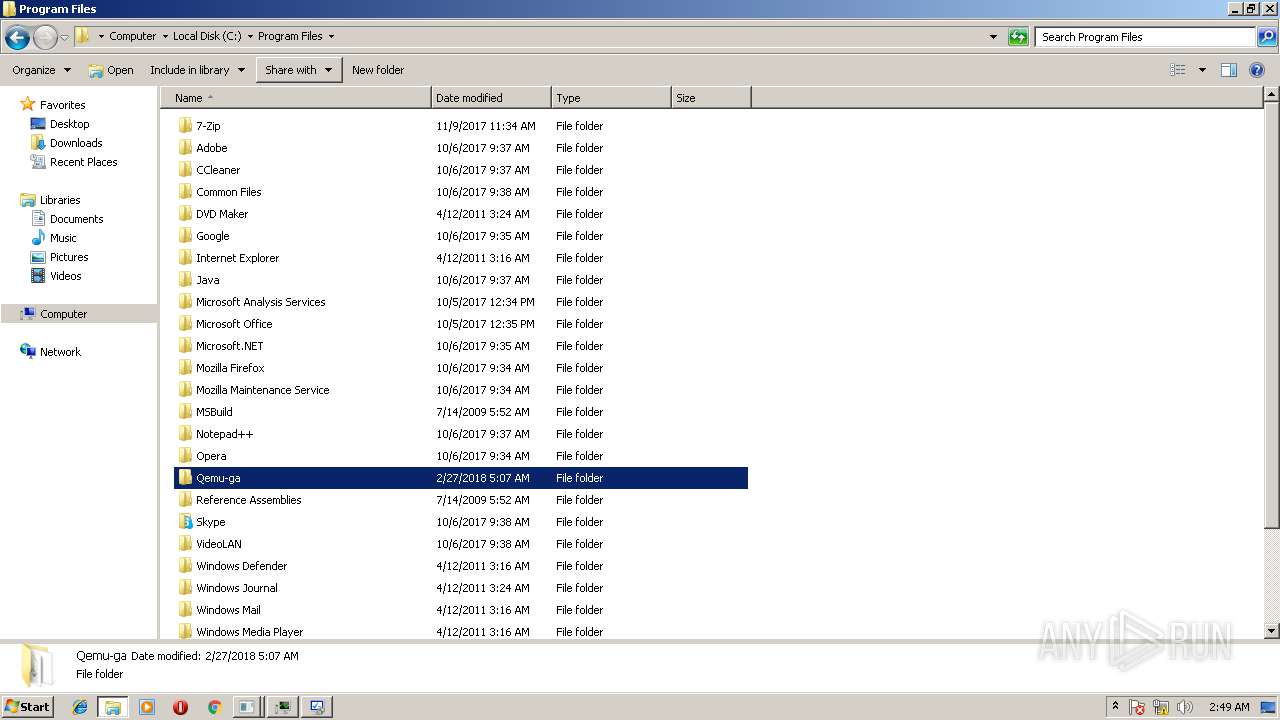
Task: Click the 7-Zip folder icon
Action: tap(185, 126)
